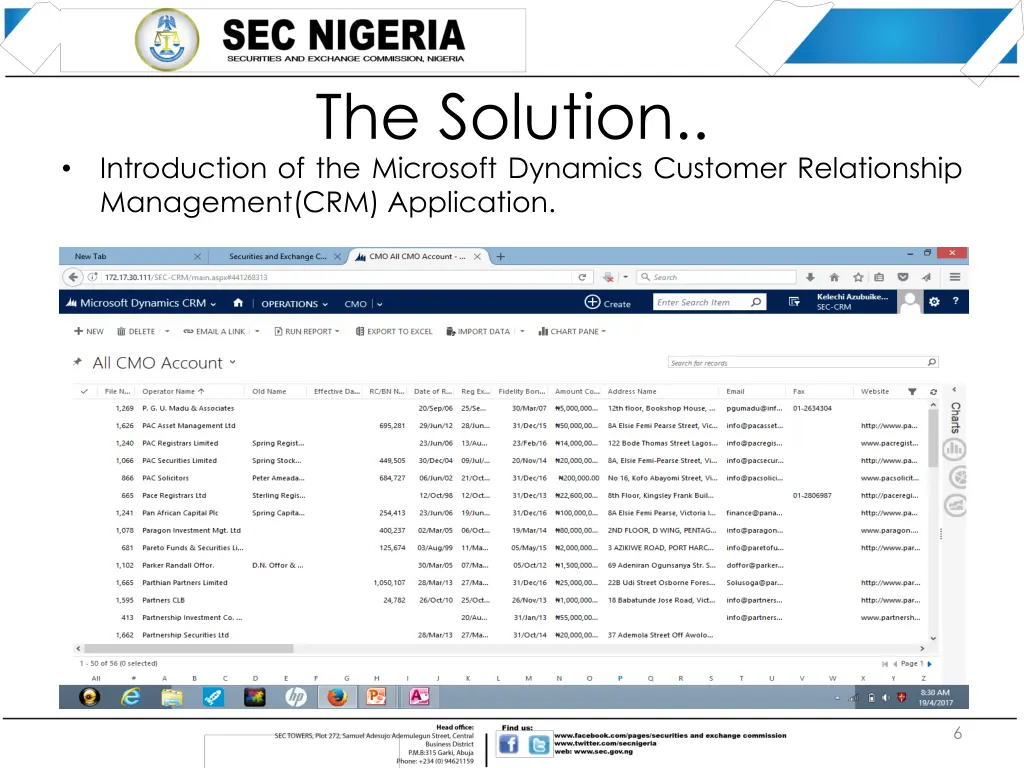Select the CMO All CMO Account tab
The width and height of the screenshot is (1024, 768).
coord(417,257)
